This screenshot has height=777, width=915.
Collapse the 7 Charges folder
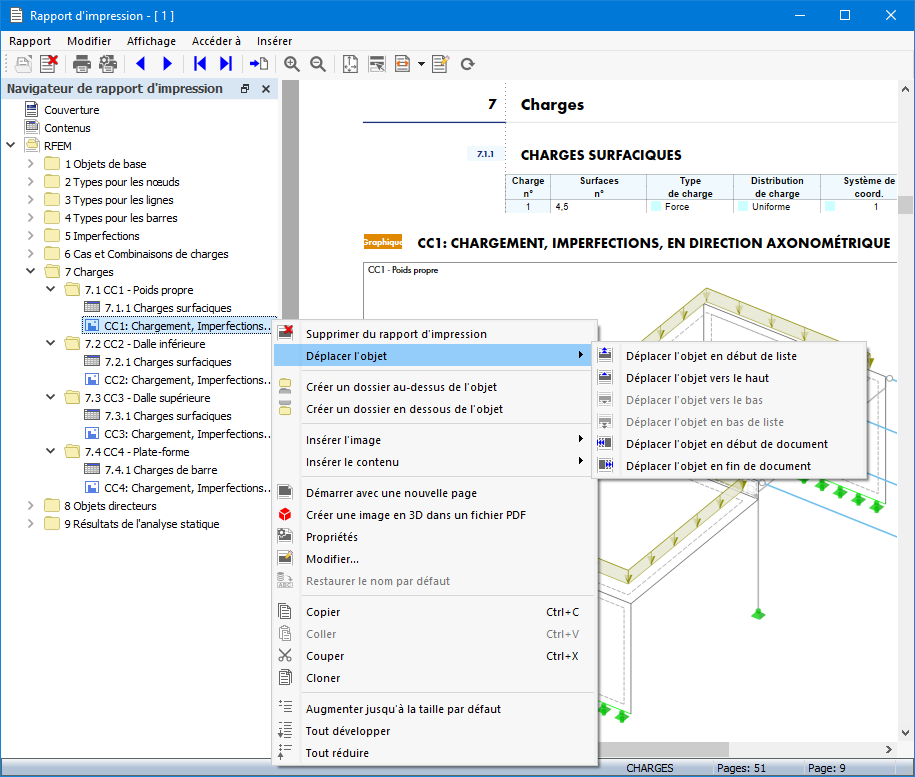(31, 271)
